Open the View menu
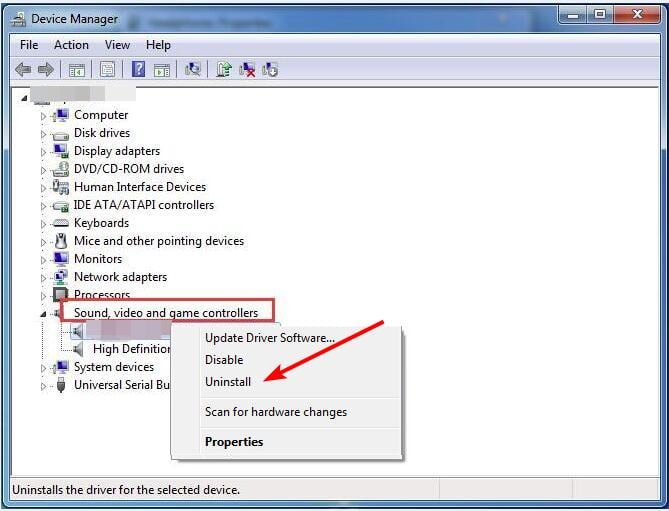This screenshot has width=669, height=511. pos(117,45)
